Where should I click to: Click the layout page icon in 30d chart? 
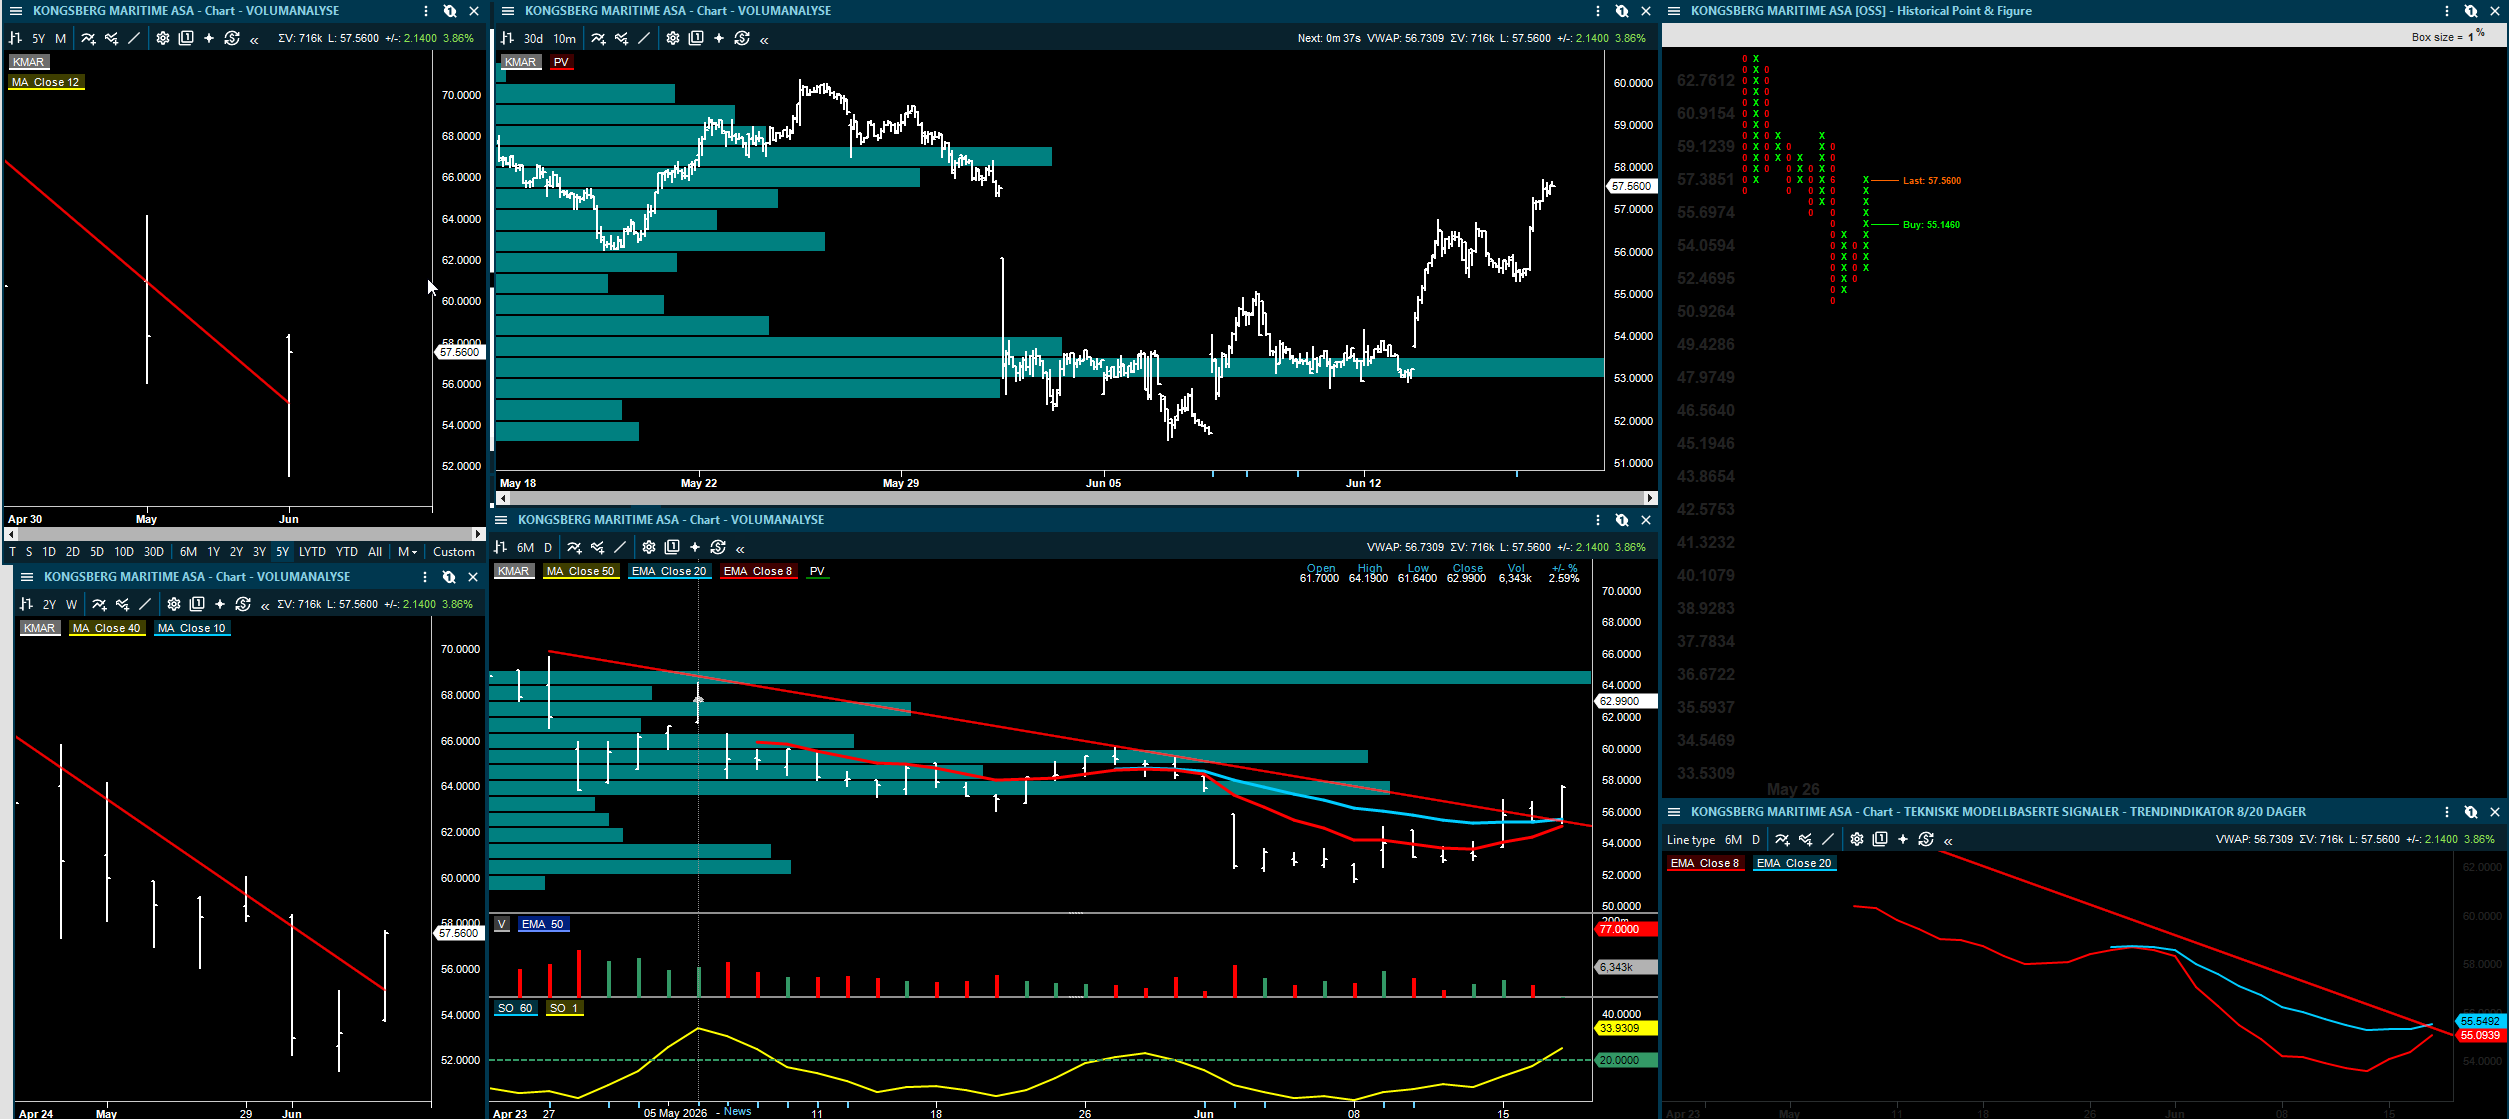(696, 38)
